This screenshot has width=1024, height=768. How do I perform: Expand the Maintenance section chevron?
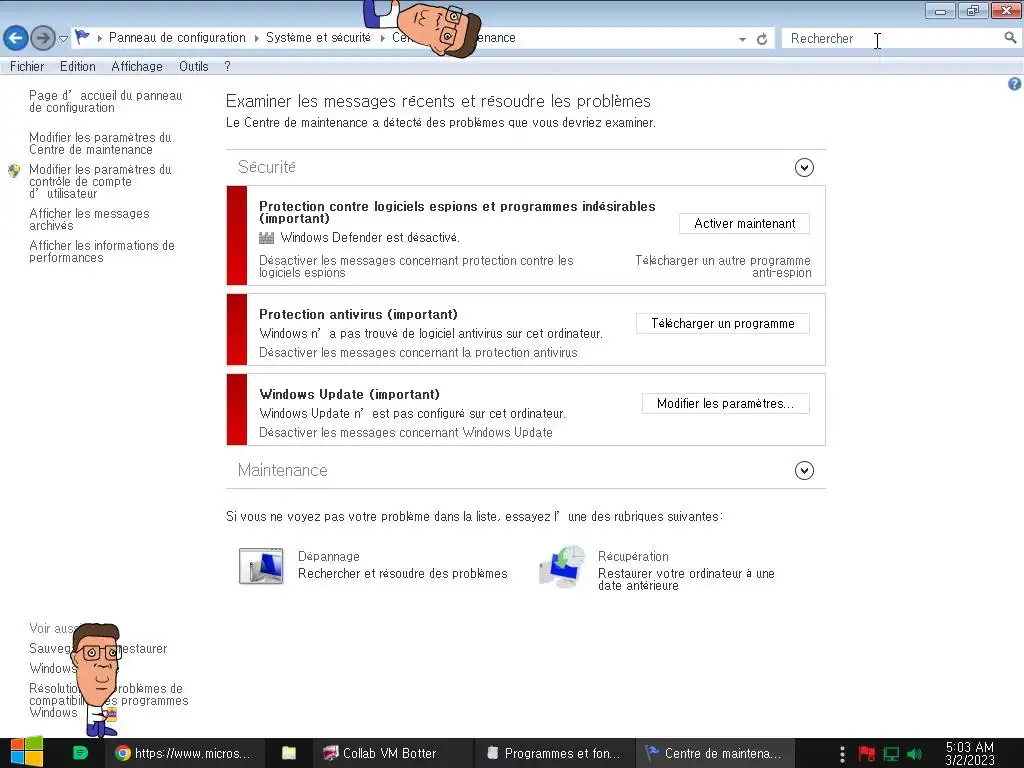tap(804, 471)
